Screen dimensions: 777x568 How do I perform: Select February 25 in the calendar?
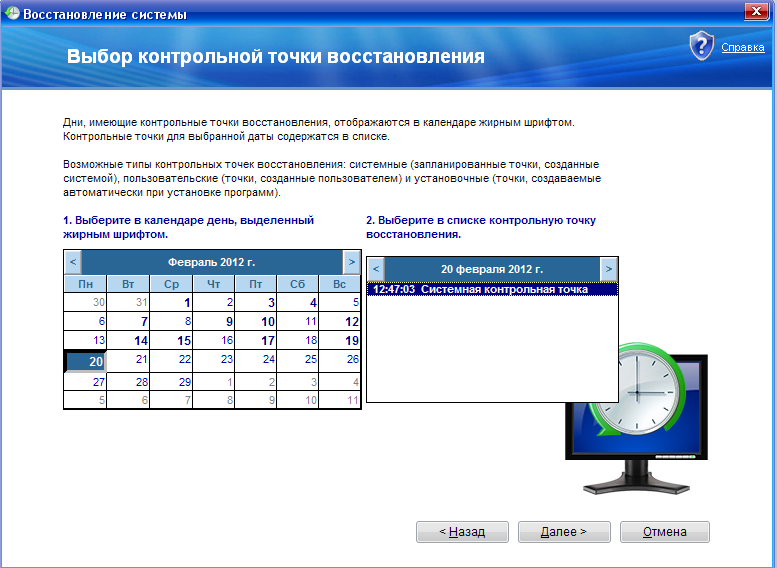coord(297,361)
